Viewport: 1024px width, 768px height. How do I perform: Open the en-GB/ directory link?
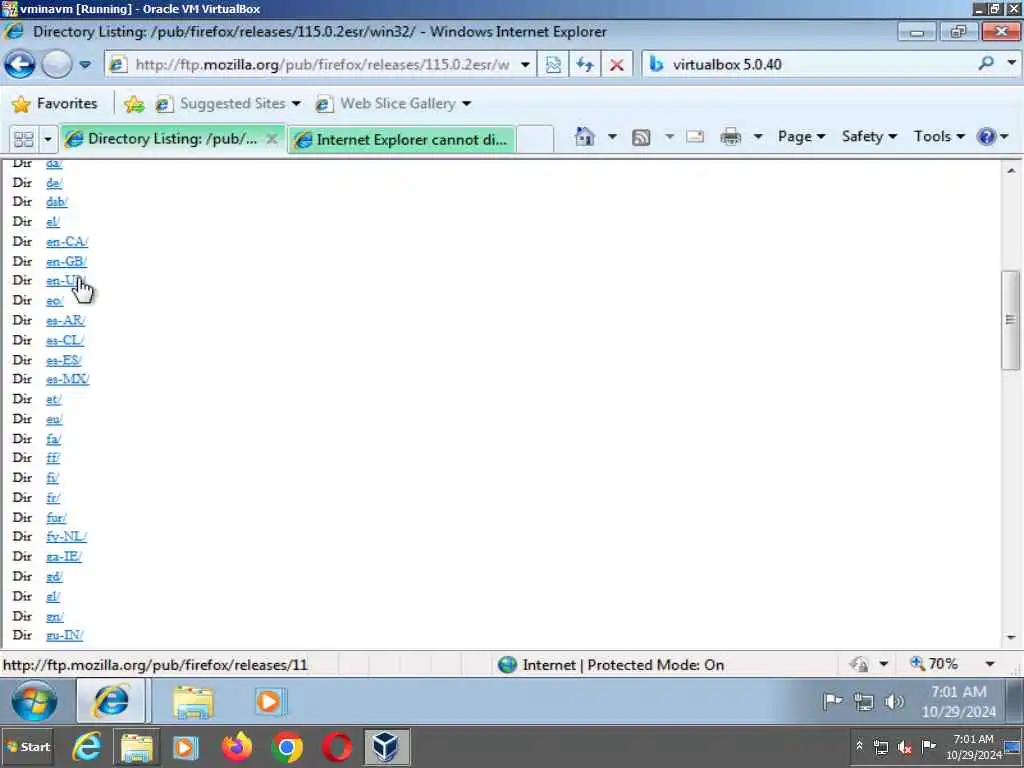coord(66,261)
